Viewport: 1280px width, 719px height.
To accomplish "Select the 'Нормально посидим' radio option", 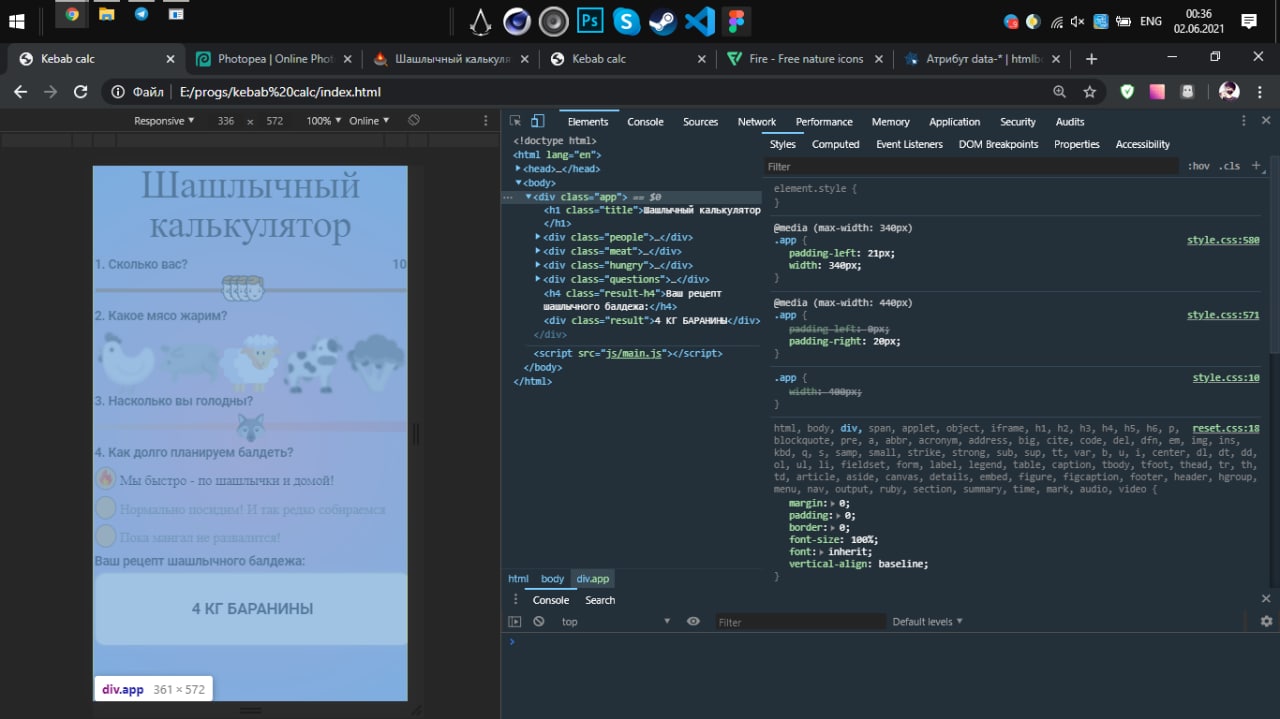I will click(106, 508).
